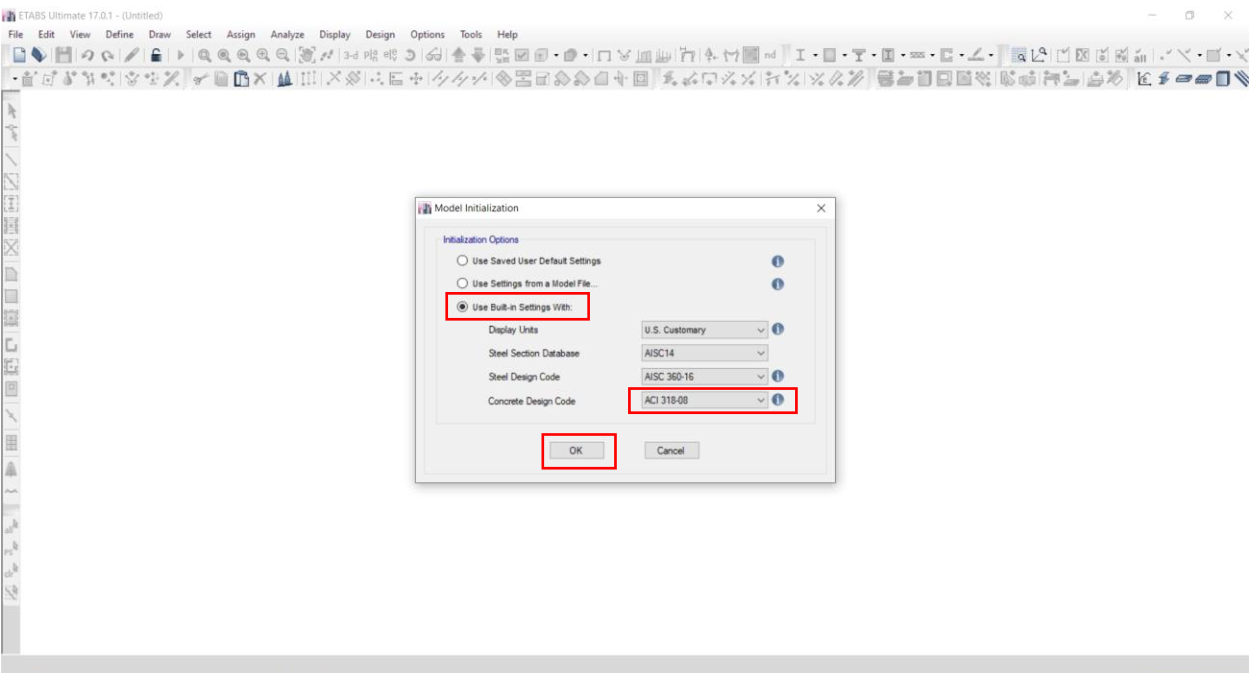Open the Display Units dropdown
Image resolution: width=1249 pixels, height=673 pixels.
point(704,330)
